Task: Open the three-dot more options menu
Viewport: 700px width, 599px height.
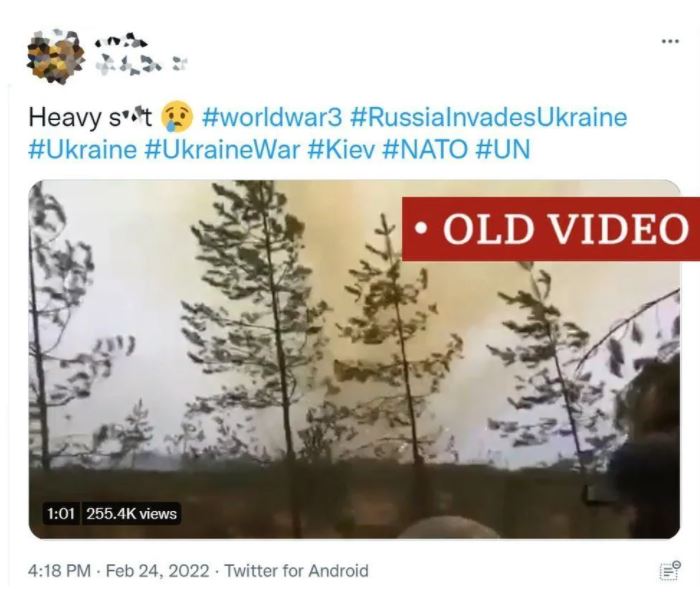Action: coord(670,41)
